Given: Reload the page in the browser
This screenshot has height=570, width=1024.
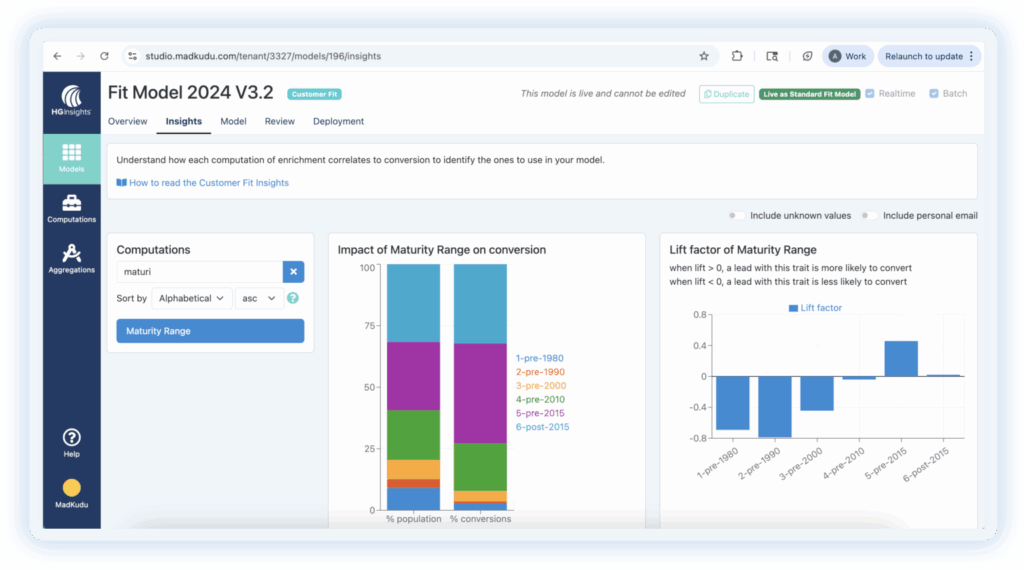Looking at the screenshot, I should click(104, 57).
